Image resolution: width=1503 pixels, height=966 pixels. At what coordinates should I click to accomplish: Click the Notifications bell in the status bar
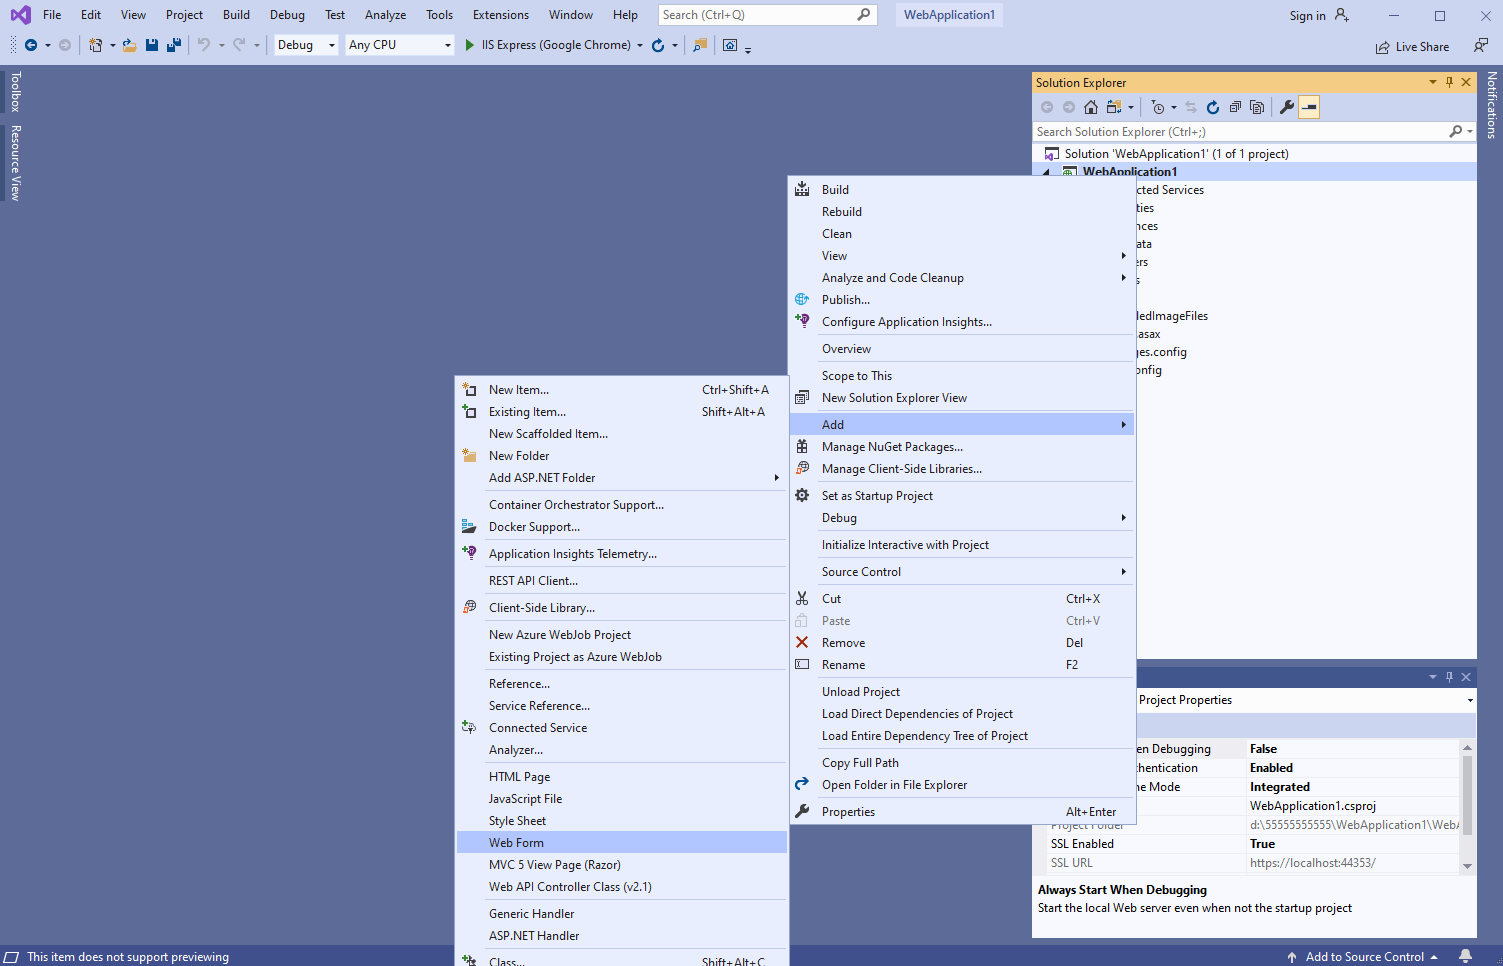tap(1465, 956)
